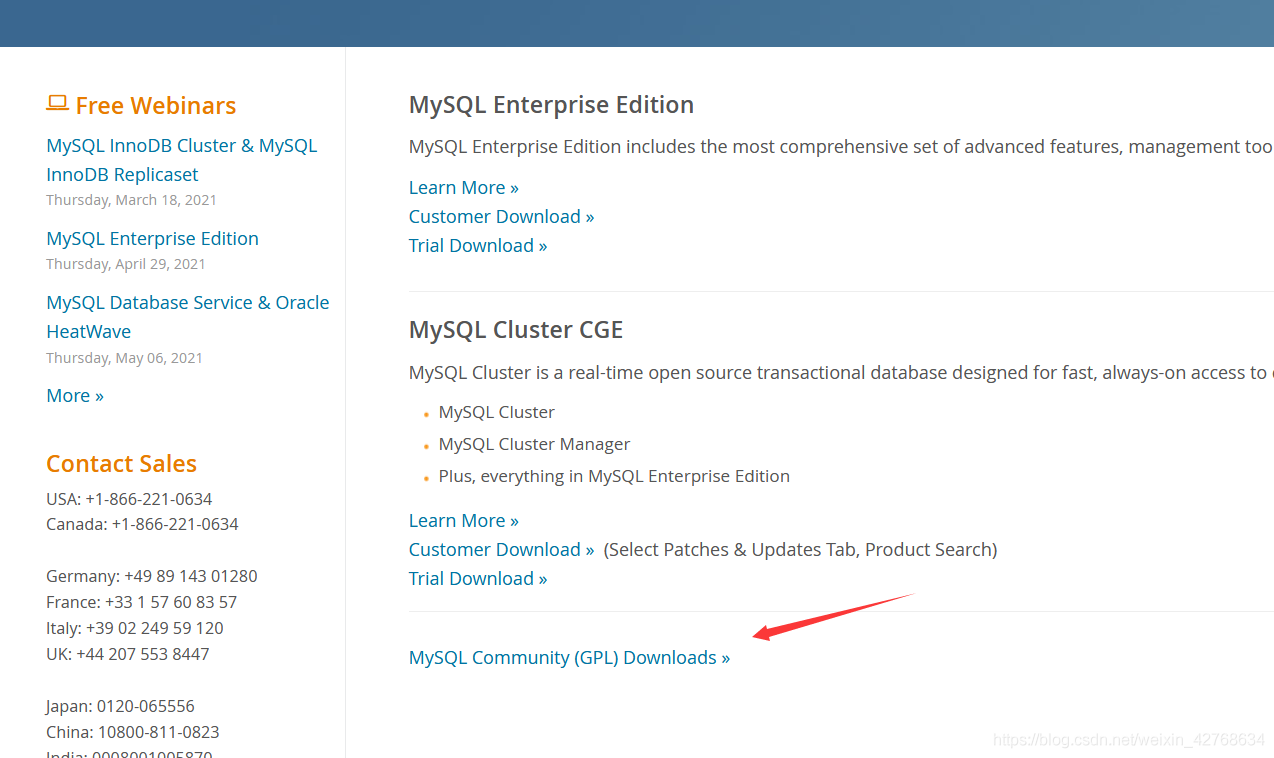Click the Italy: +39 02 249 59 120 number

pos(135,628)
